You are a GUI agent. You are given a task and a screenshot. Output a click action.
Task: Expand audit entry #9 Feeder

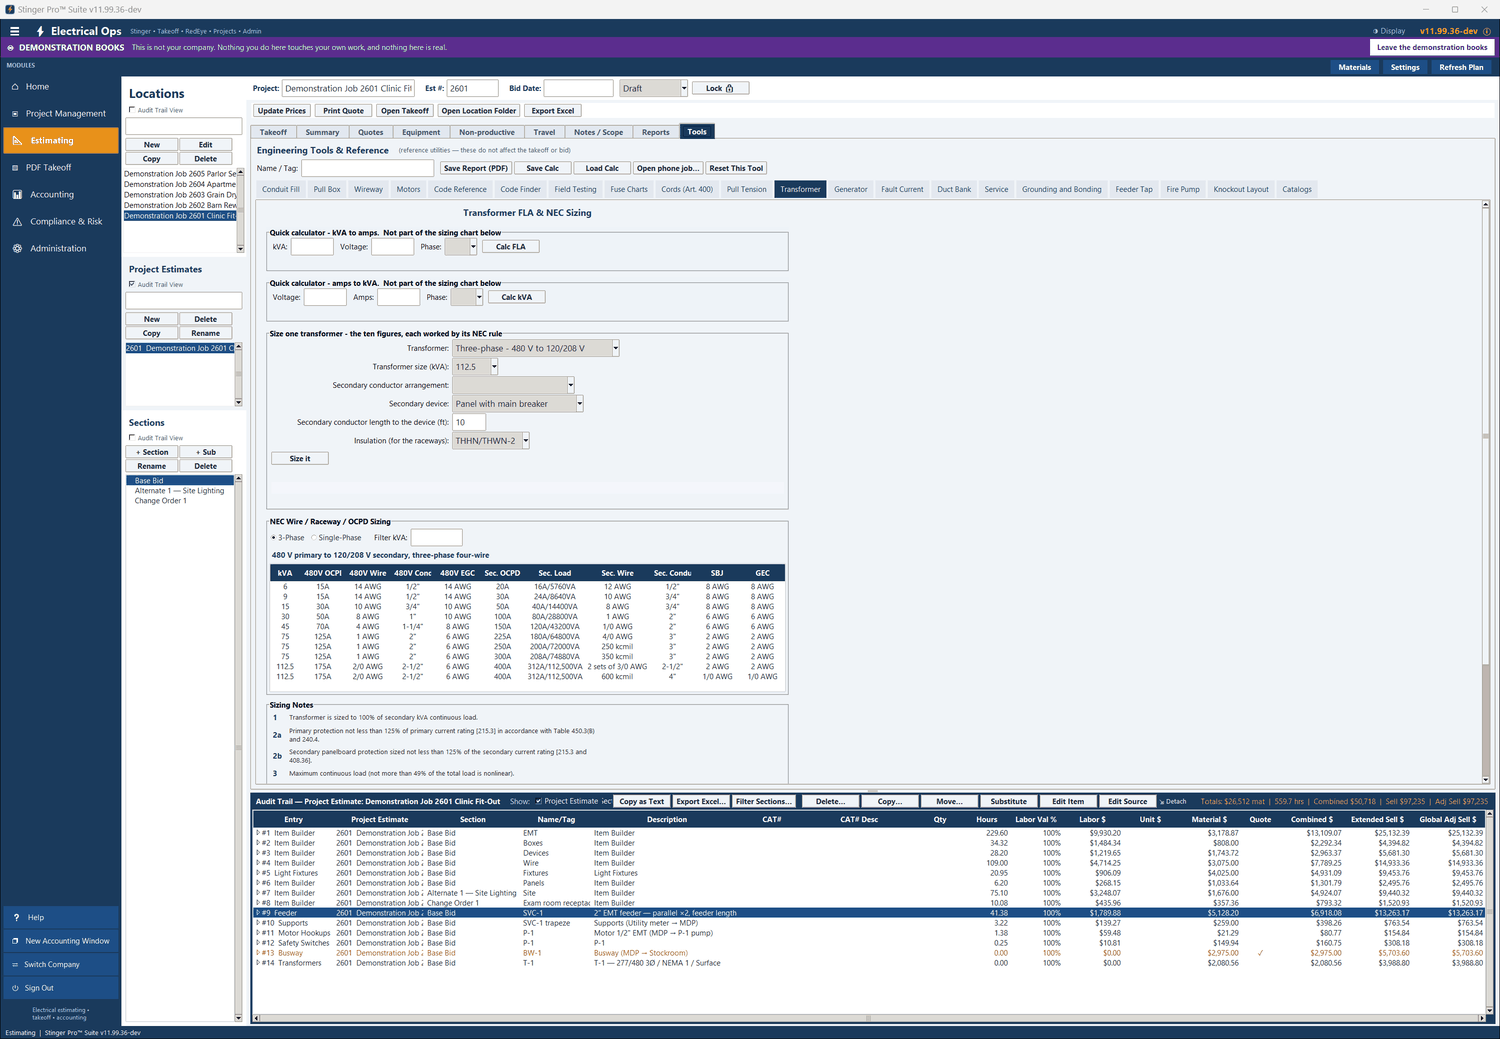258,913
